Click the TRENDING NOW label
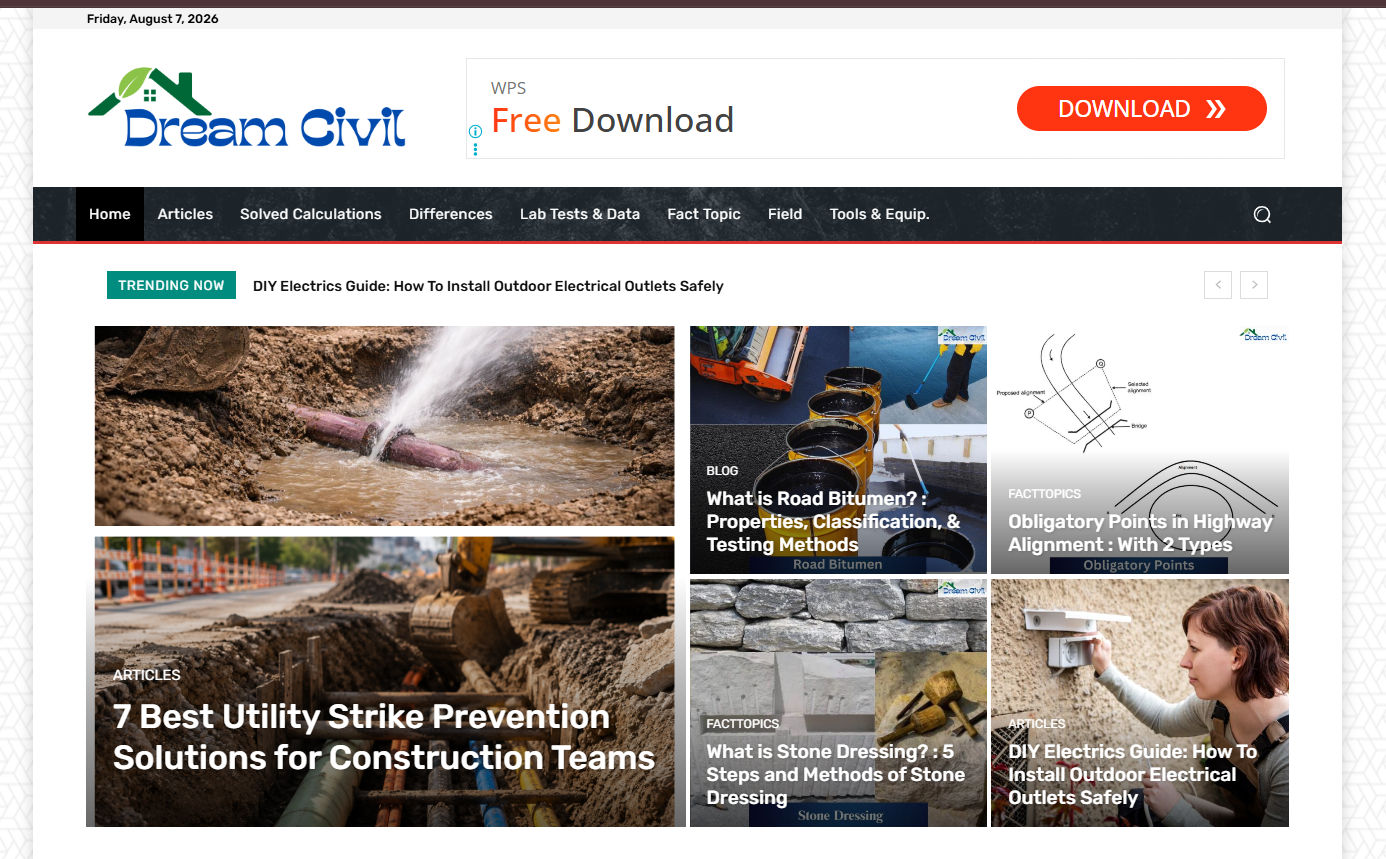 (171, 285)
